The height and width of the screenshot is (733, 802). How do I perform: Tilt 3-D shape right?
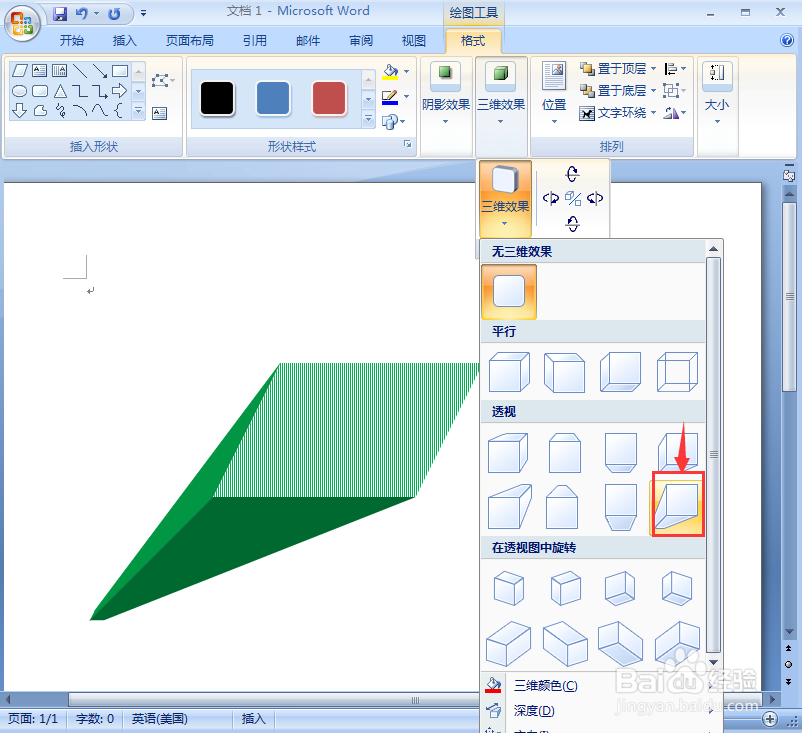595,198
